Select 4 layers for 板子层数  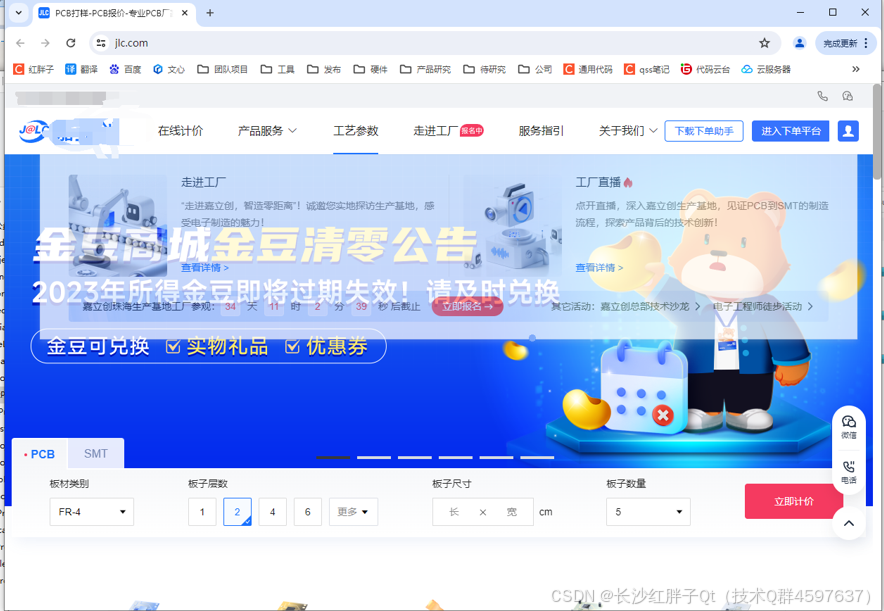(273, 512)
